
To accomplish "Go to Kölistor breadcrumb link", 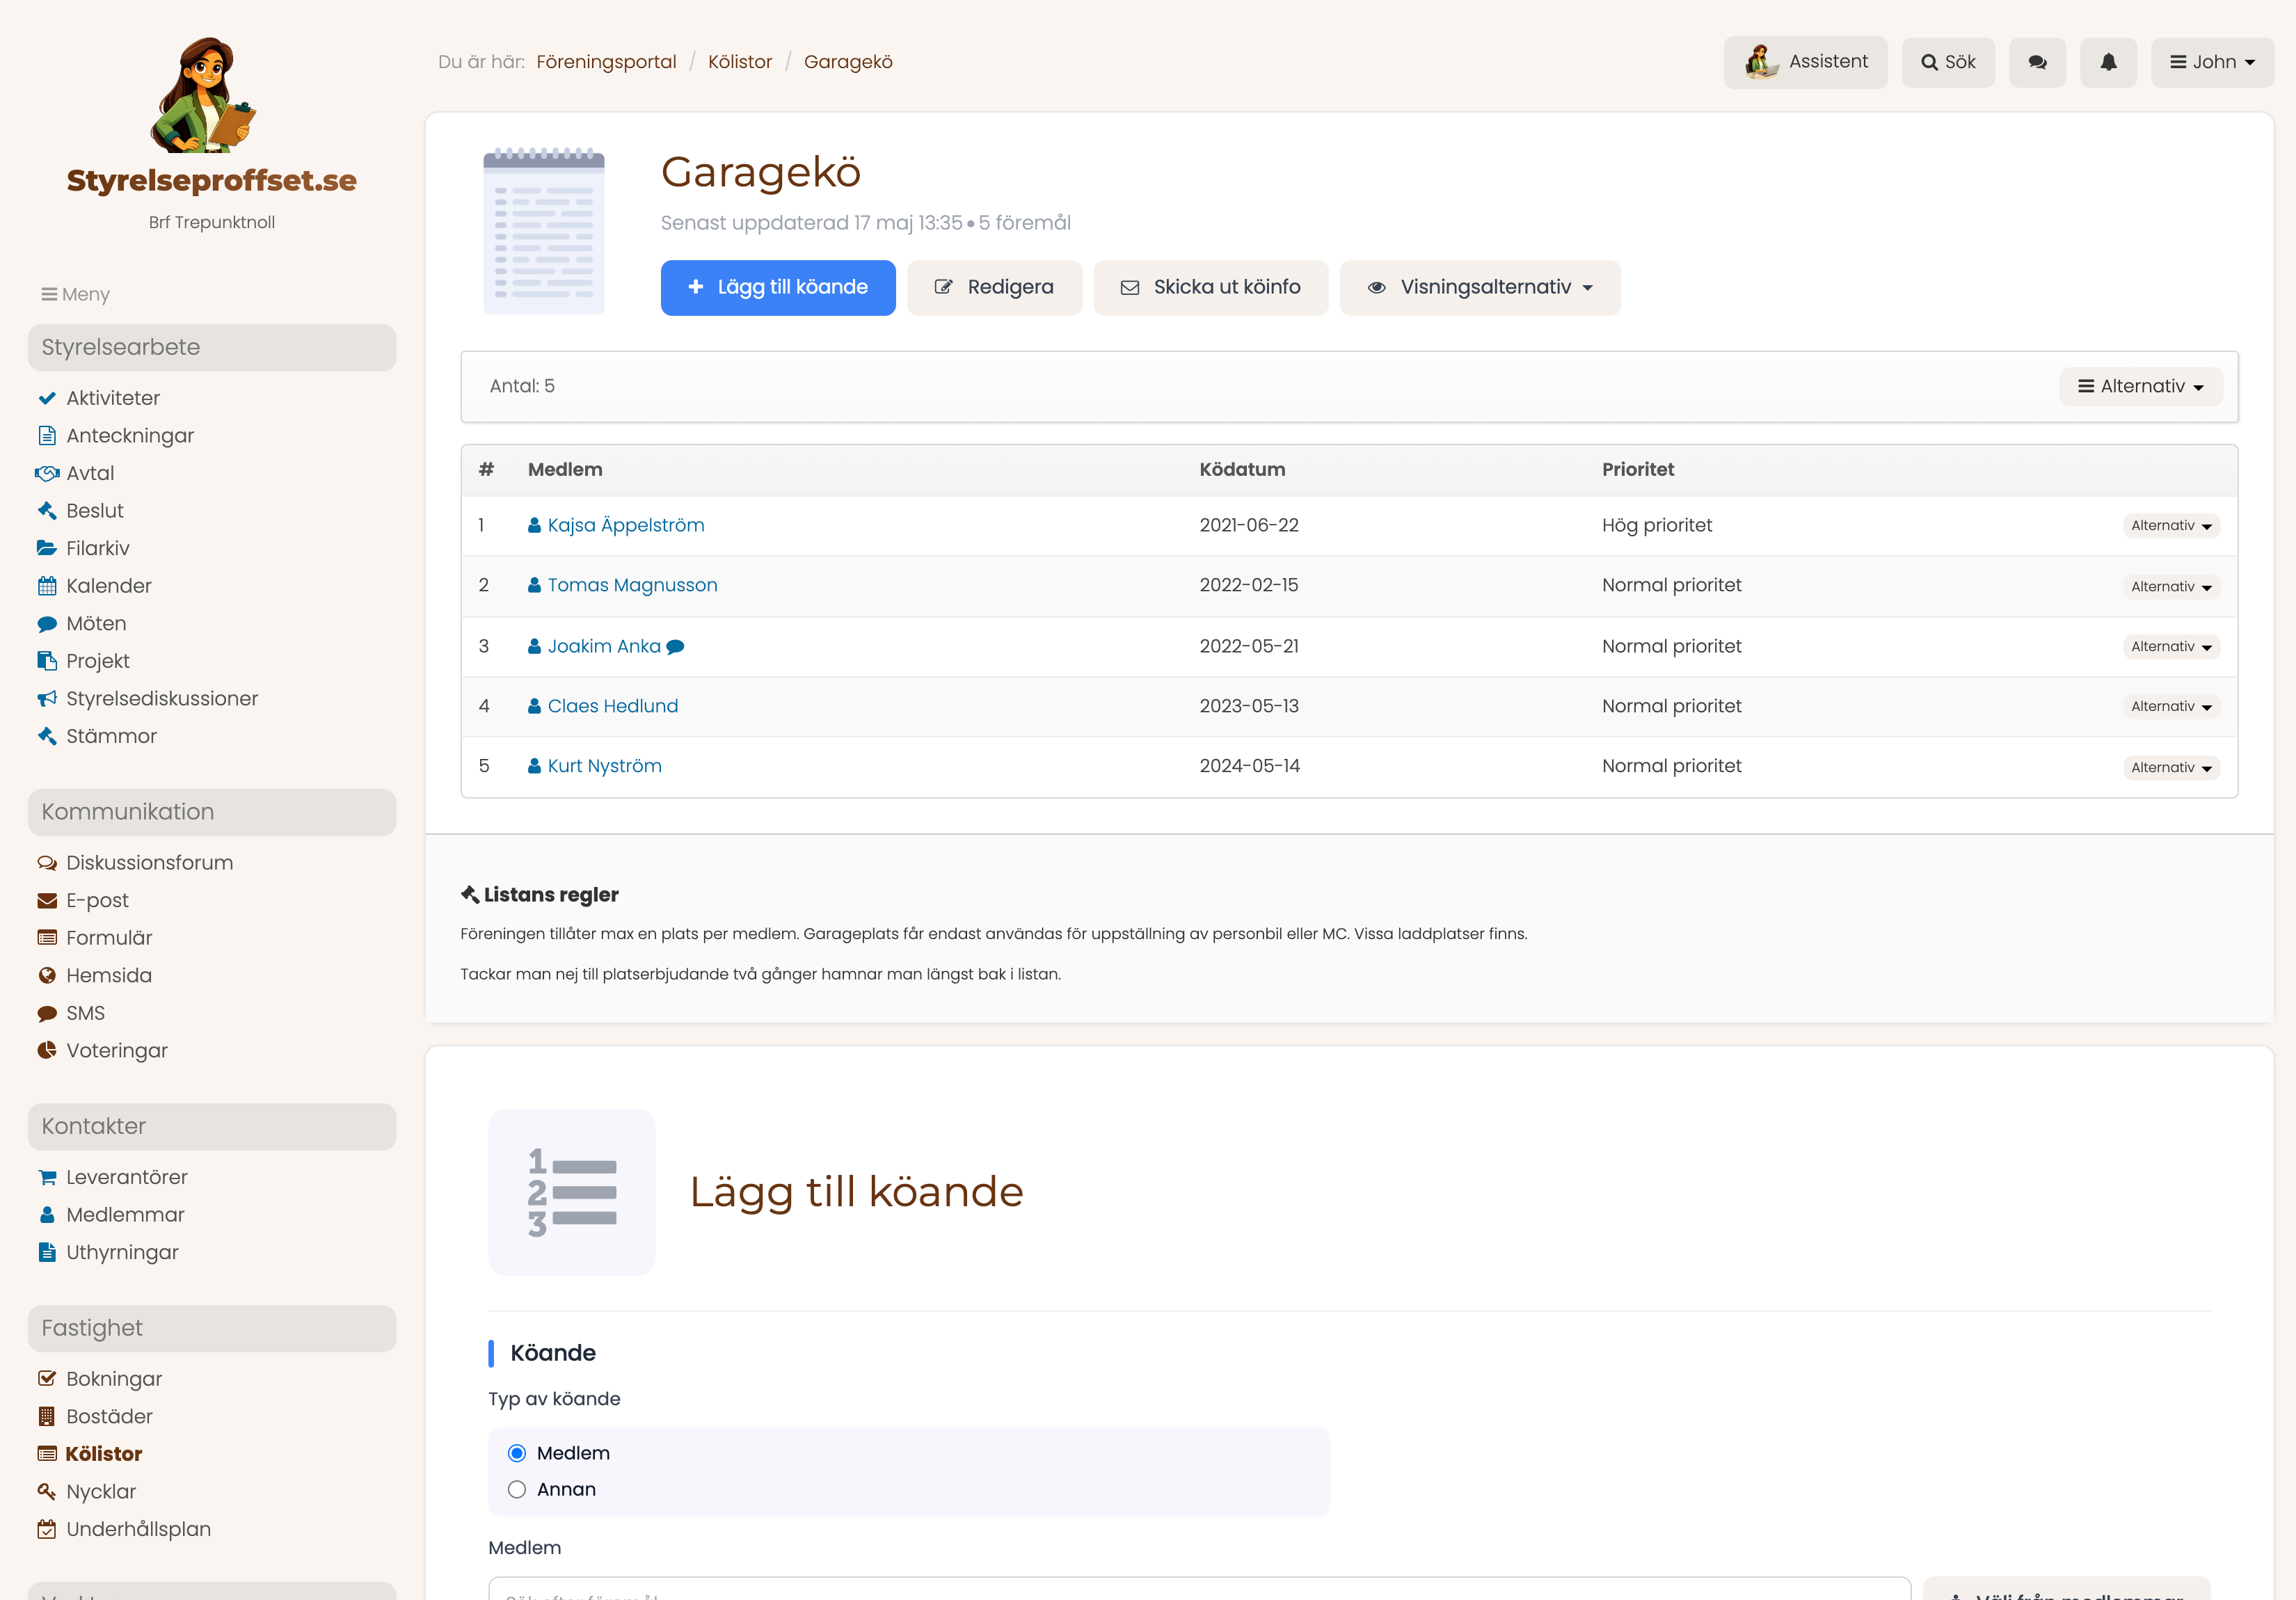I will [740, 62].
